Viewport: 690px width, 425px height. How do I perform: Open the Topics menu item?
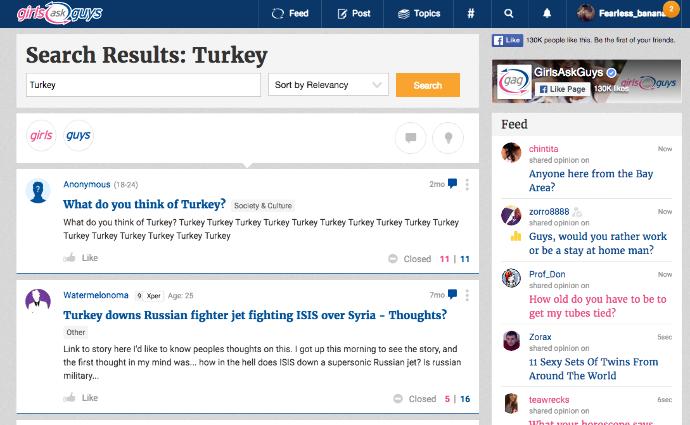tap(419, 14)
